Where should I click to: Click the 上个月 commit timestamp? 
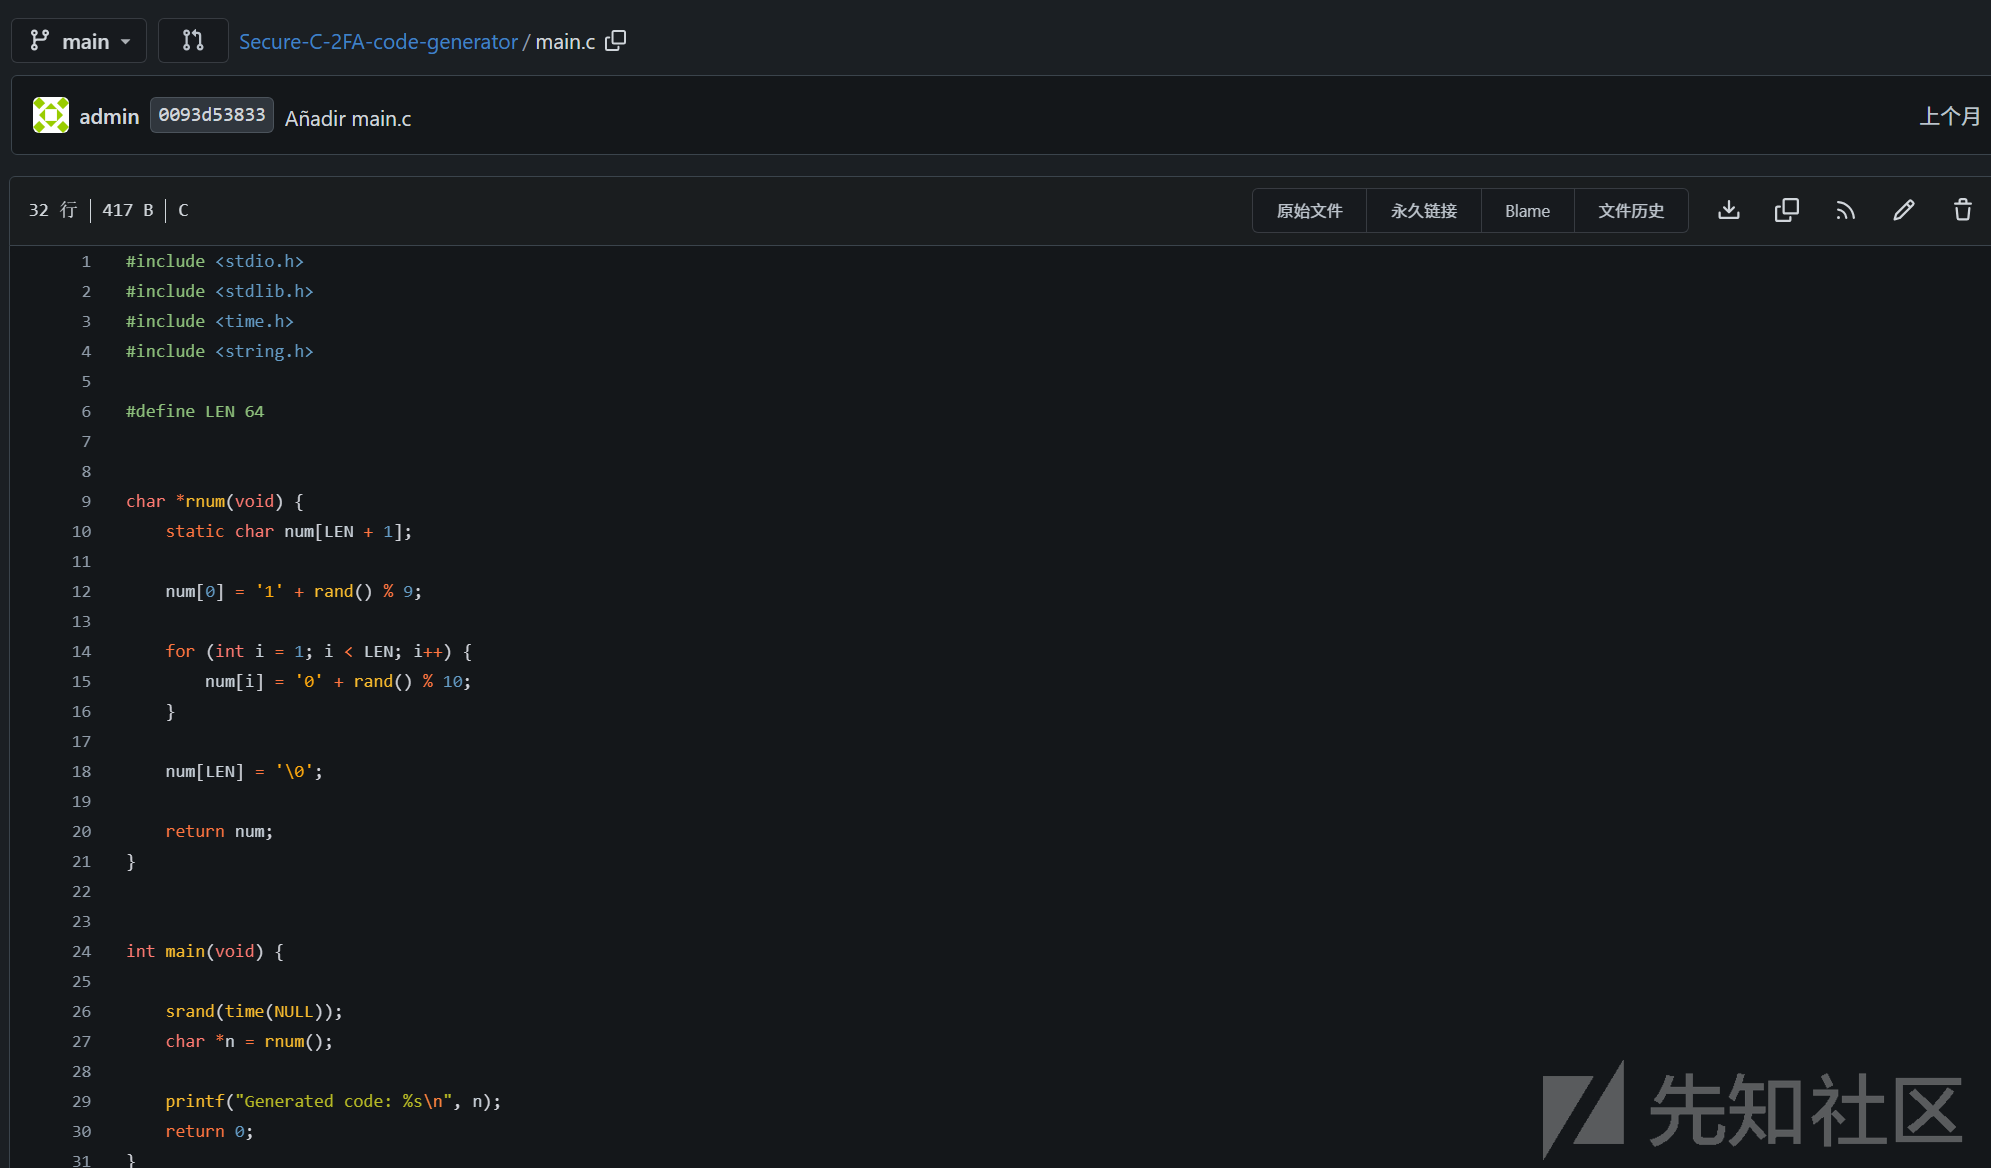pyautogui.click(x=1950, y=116)
